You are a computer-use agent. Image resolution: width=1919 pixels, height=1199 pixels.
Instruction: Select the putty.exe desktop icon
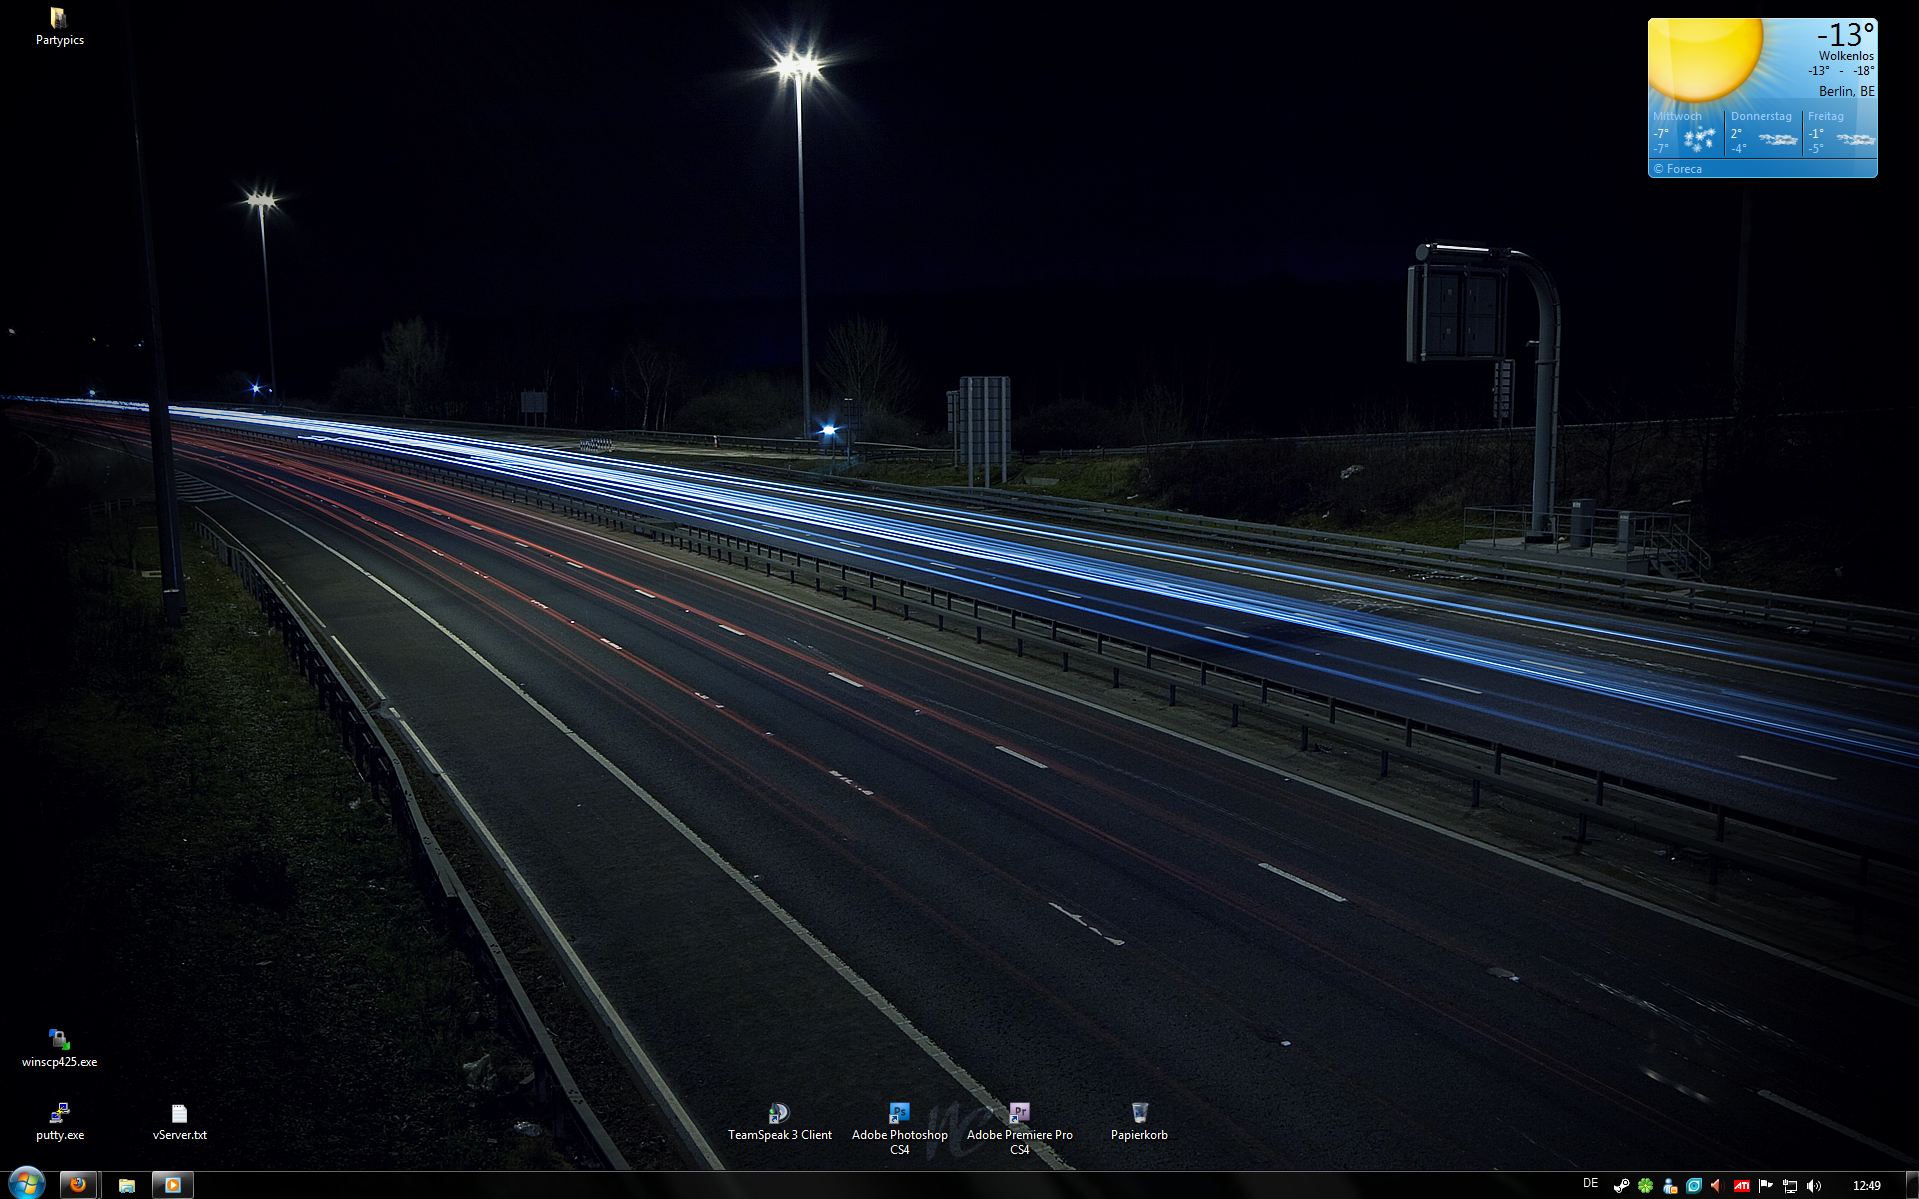(59, 1114)
